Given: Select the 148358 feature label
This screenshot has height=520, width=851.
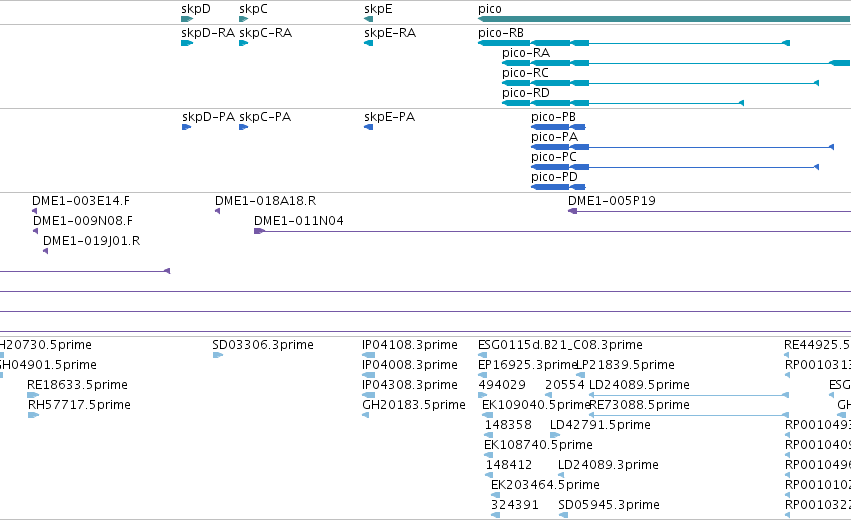Looking at the screenshot, I should pyautogui.click(x=508, y=425).
